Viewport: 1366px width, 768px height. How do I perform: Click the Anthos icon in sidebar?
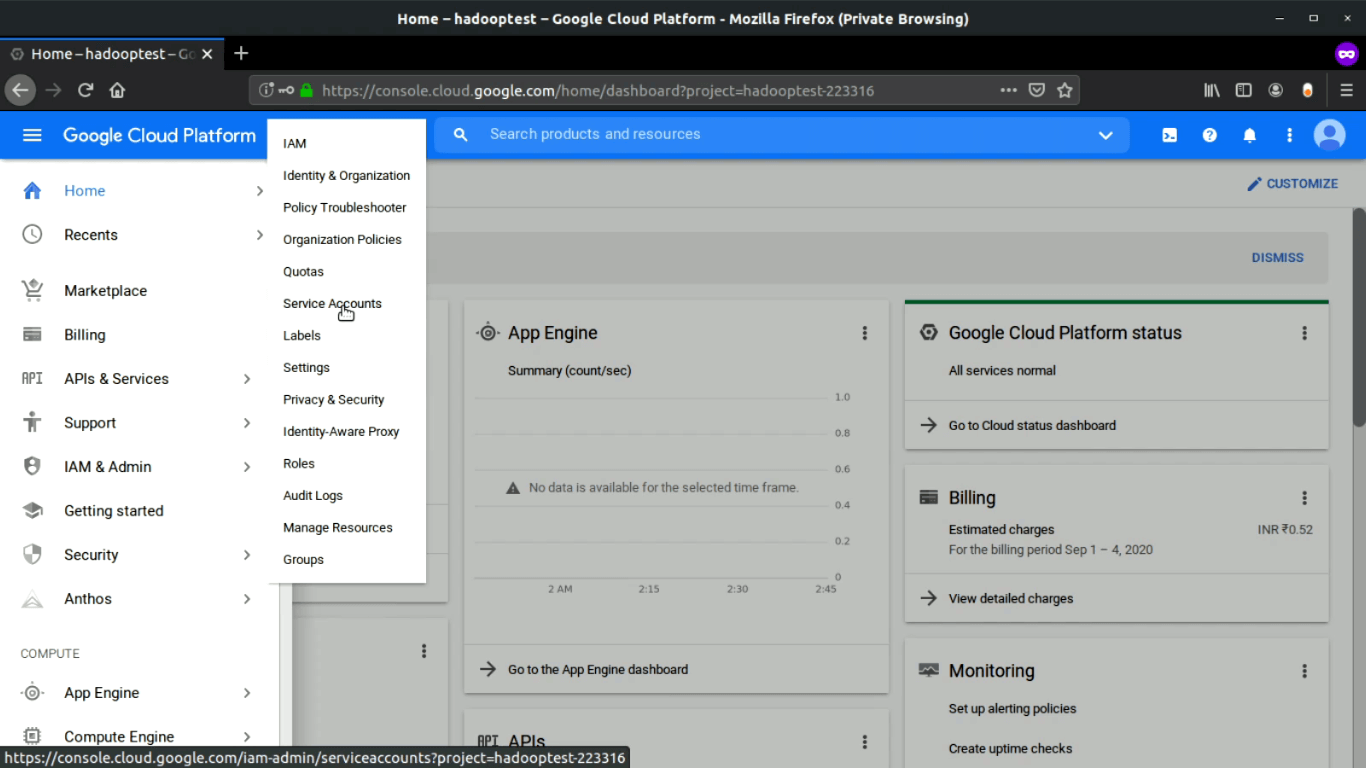click(32, 599)
